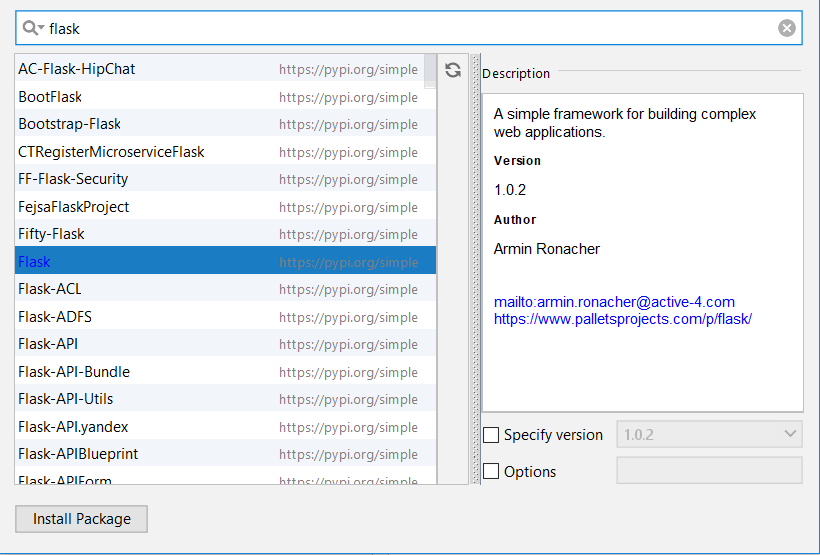Select the Flask-API package

225,344
